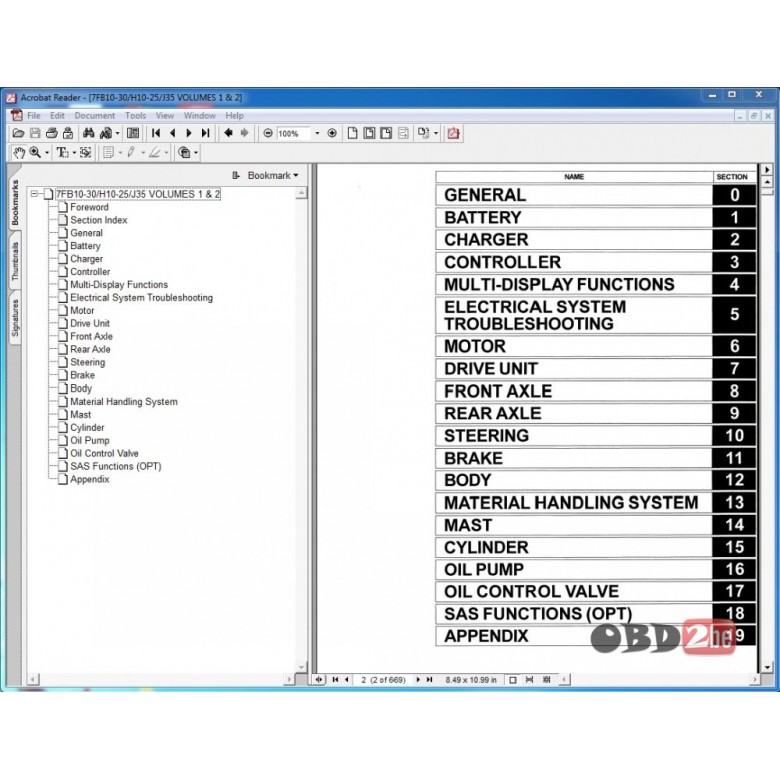Open the Help menu

[234, 116]
